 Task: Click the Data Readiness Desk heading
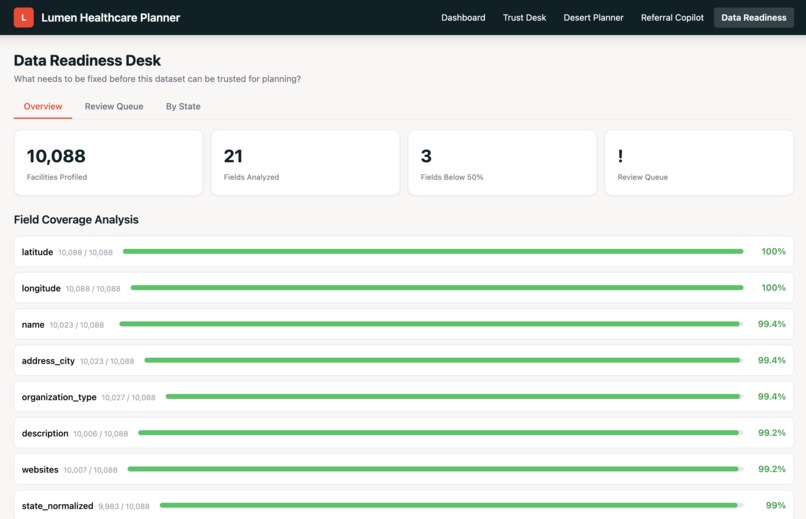pos(87,60)
